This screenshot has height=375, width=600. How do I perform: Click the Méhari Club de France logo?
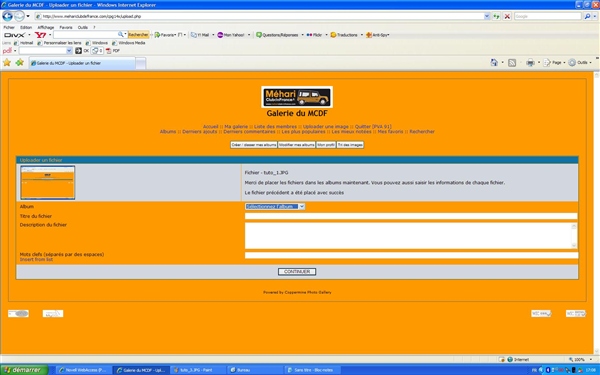point(297,97)
